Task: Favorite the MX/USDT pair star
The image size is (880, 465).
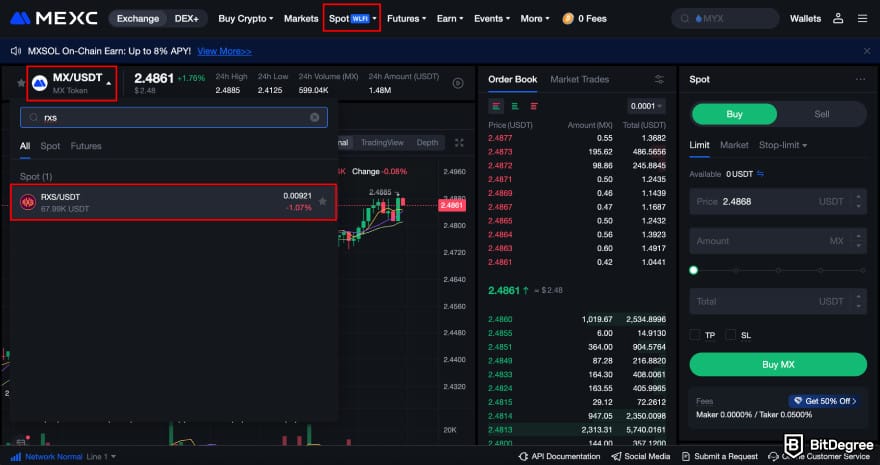Action: coord(21,83)
